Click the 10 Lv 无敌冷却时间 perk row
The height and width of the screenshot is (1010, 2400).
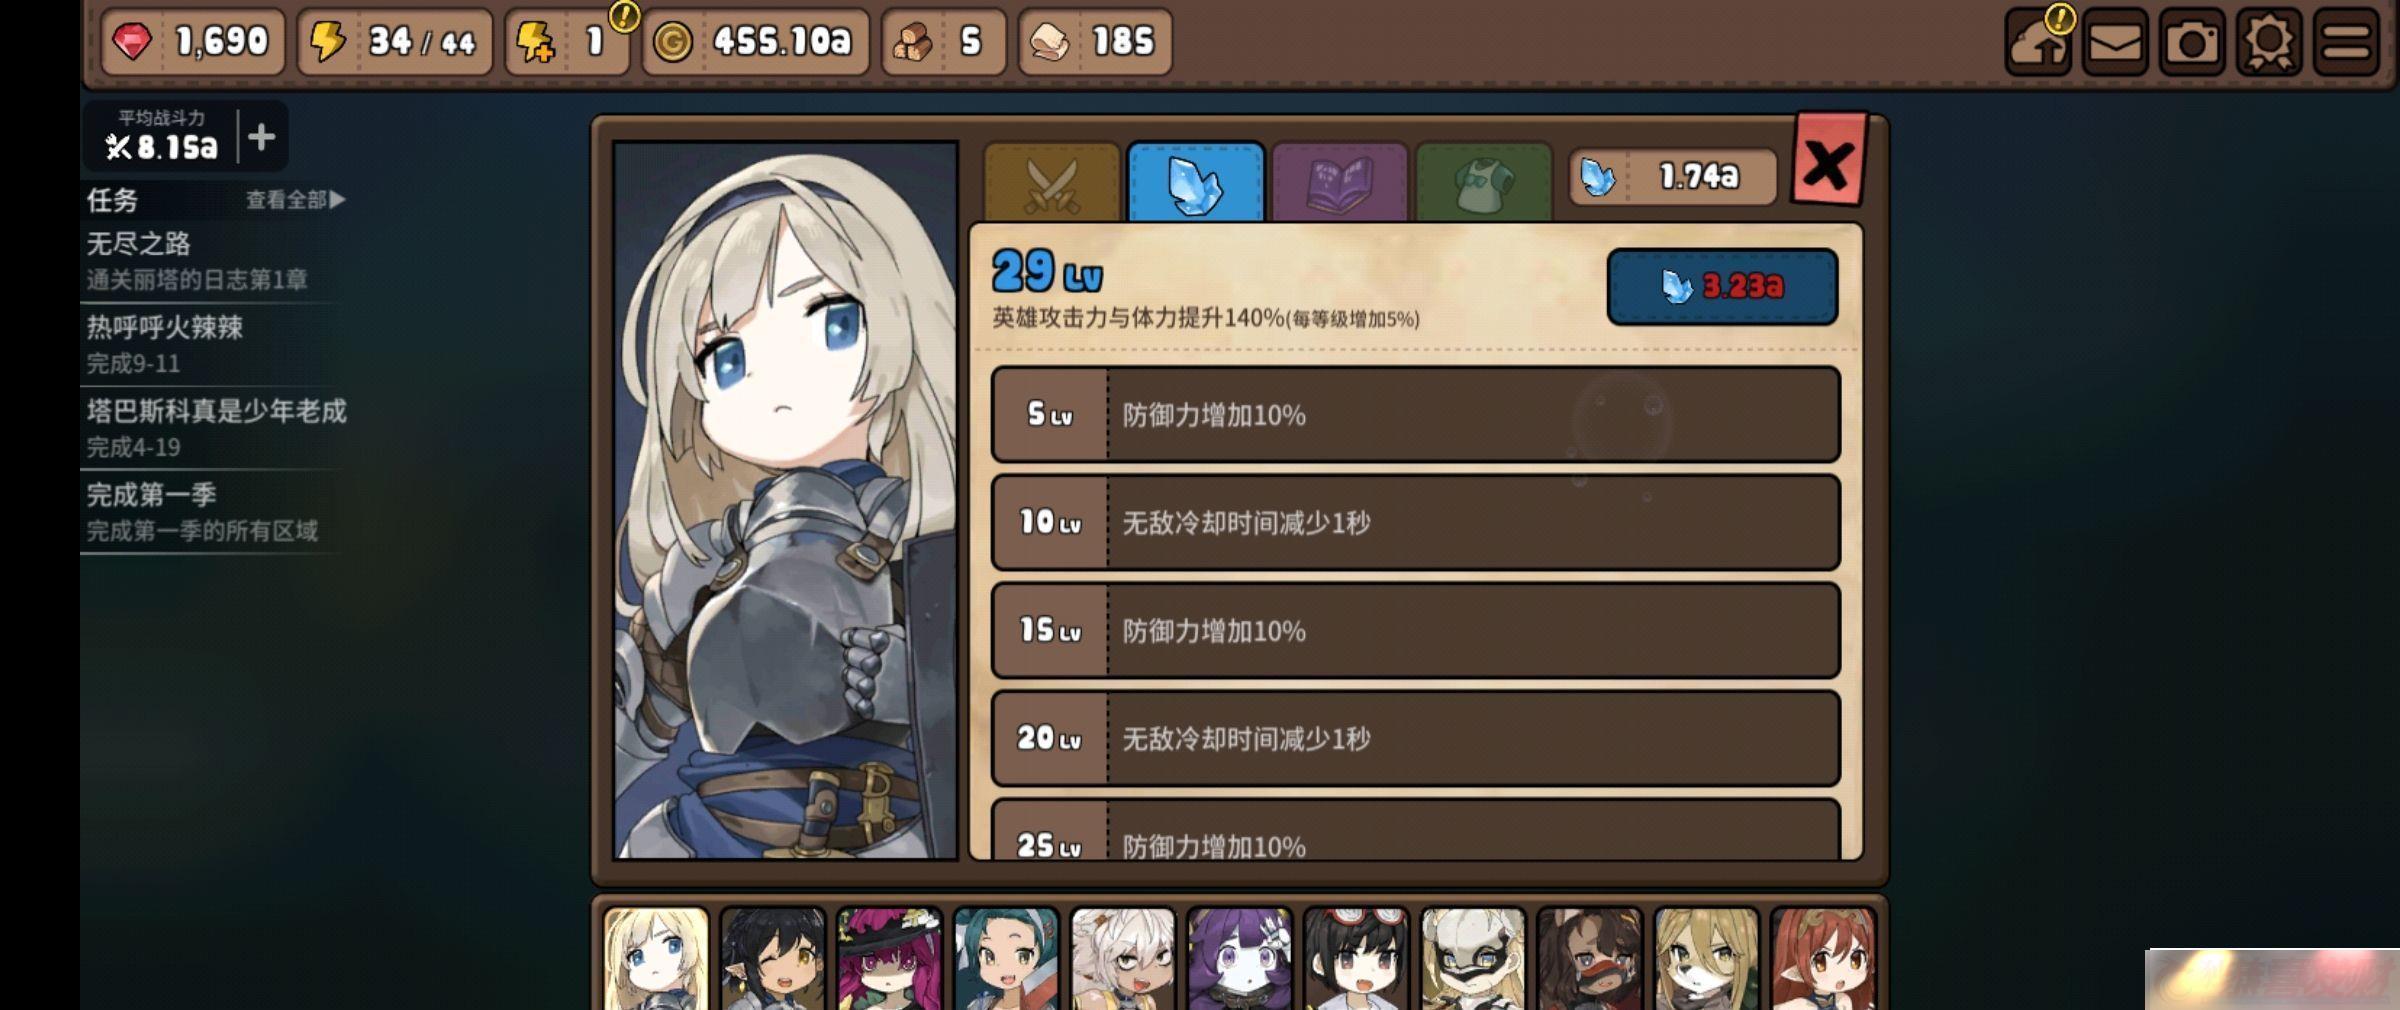coord(1415,523)
